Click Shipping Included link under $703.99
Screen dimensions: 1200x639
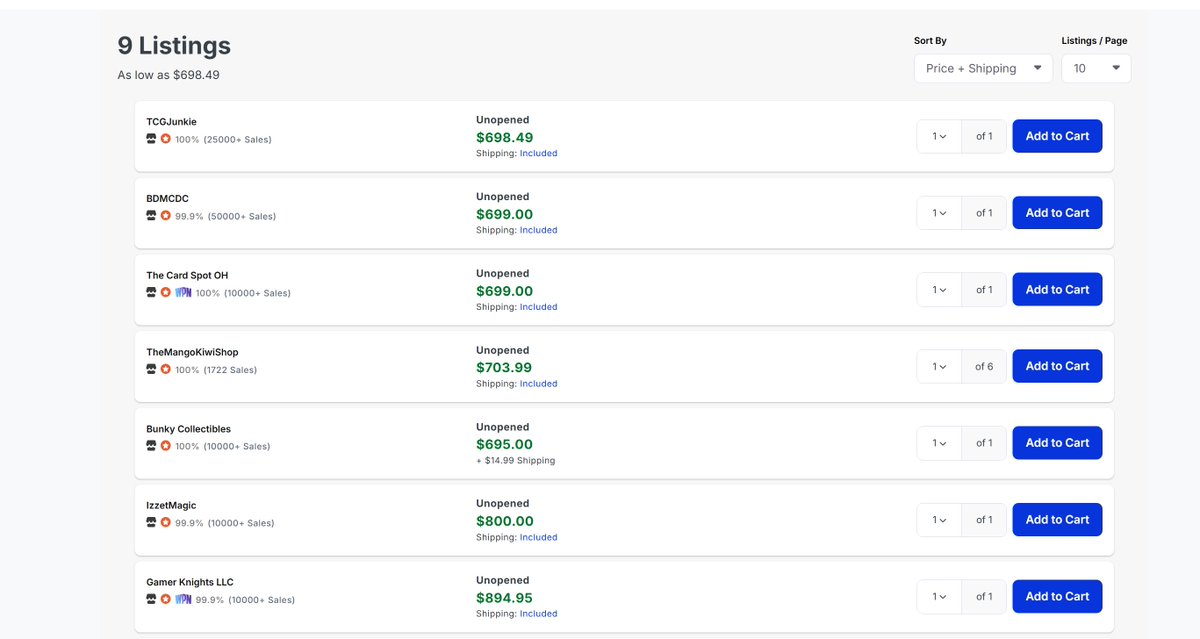[538, 384]
